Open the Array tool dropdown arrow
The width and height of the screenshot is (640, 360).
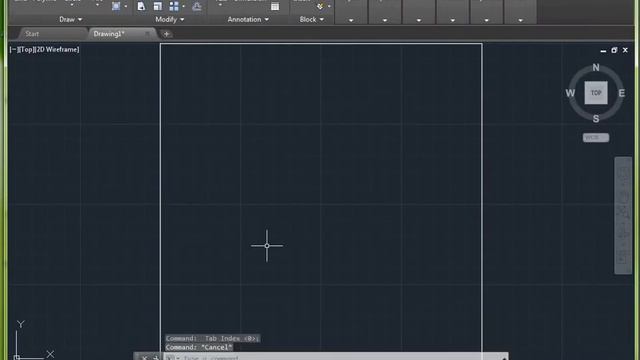click(183, 7)
